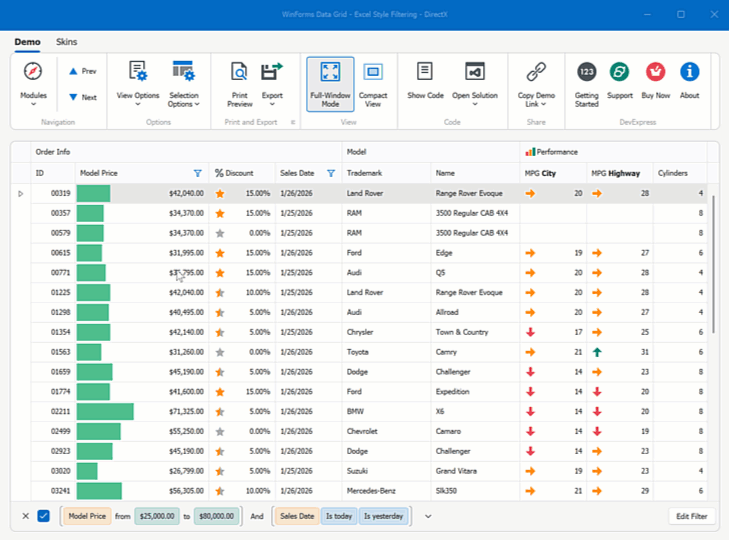
Task: Toggle Full-Window Mode
Action: coord(330,84)
